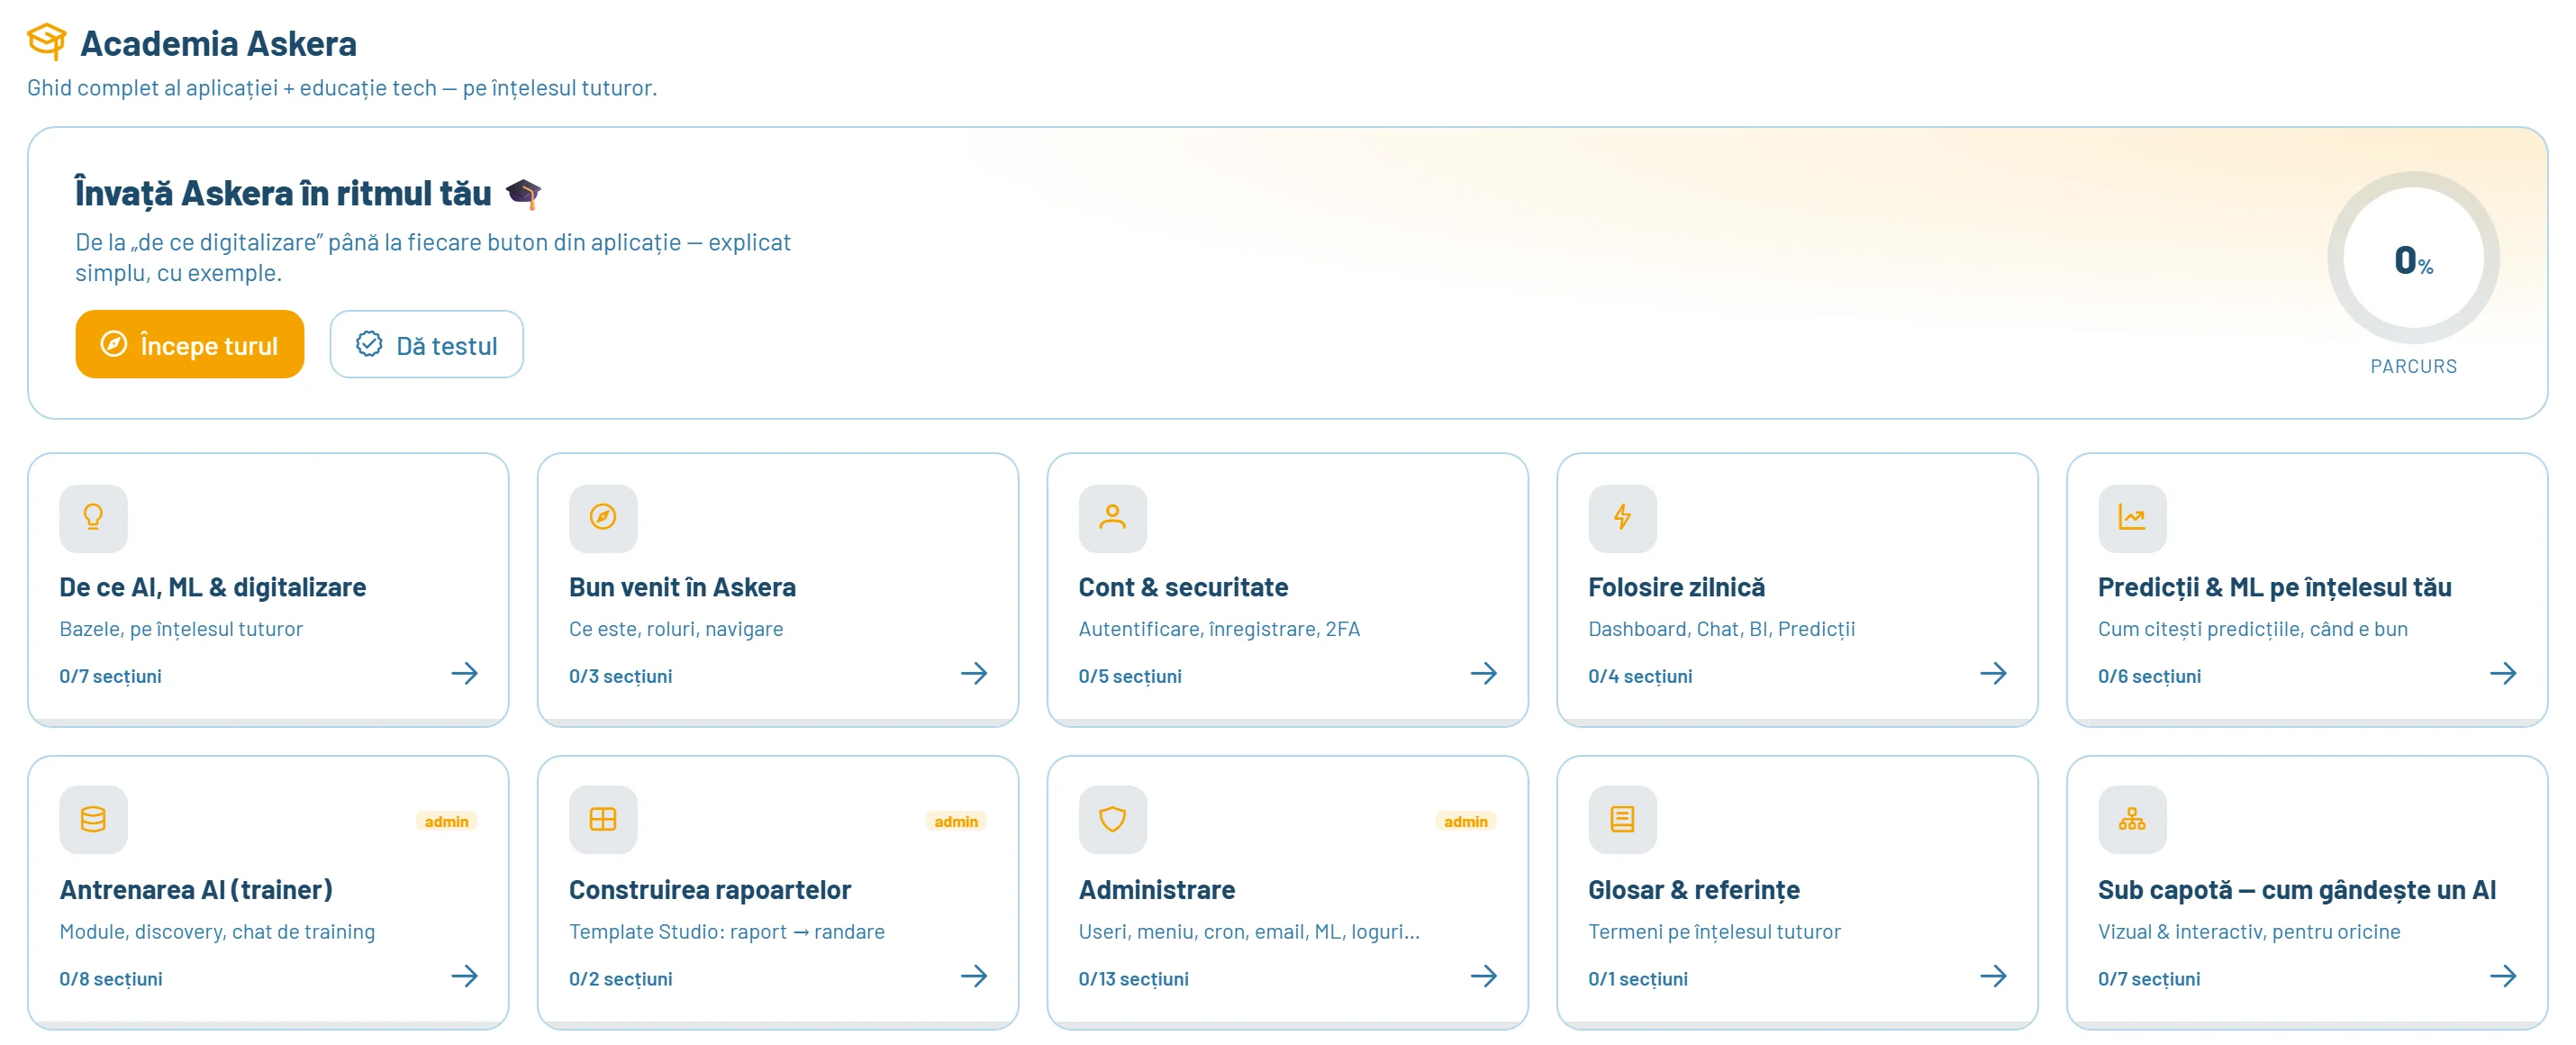Screen dimensions: 2576x1045
Task: Click the shield icon on the Administrare card
Action: point(1112,820)
